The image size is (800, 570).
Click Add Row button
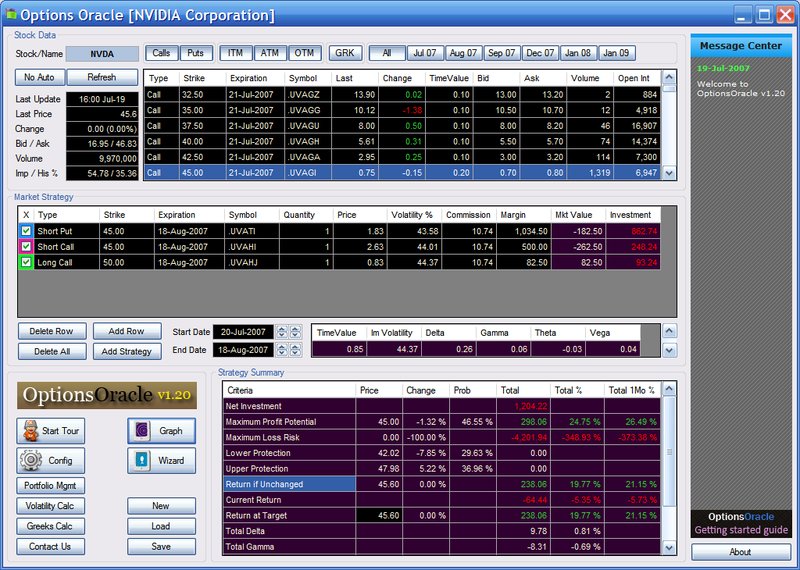pyautogui.click(x=127, y=331)
